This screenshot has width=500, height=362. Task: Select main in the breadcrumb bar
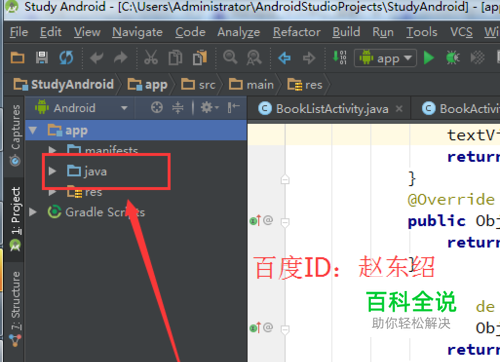coord(251,85)
